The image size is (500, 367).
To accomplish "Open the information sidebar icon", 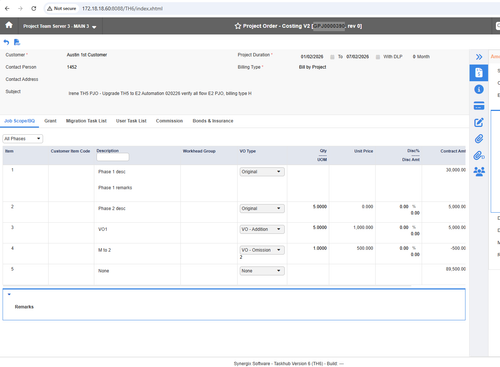I will (x=479, y=89).
